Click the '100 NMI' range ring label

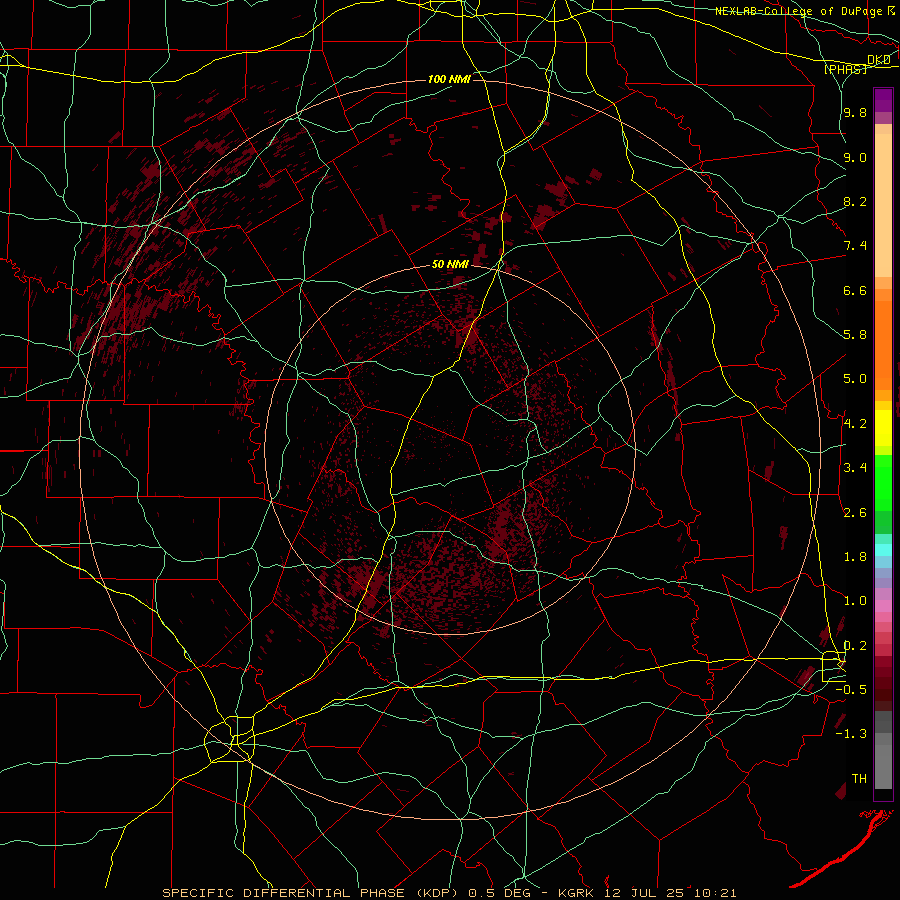point(449,79)
